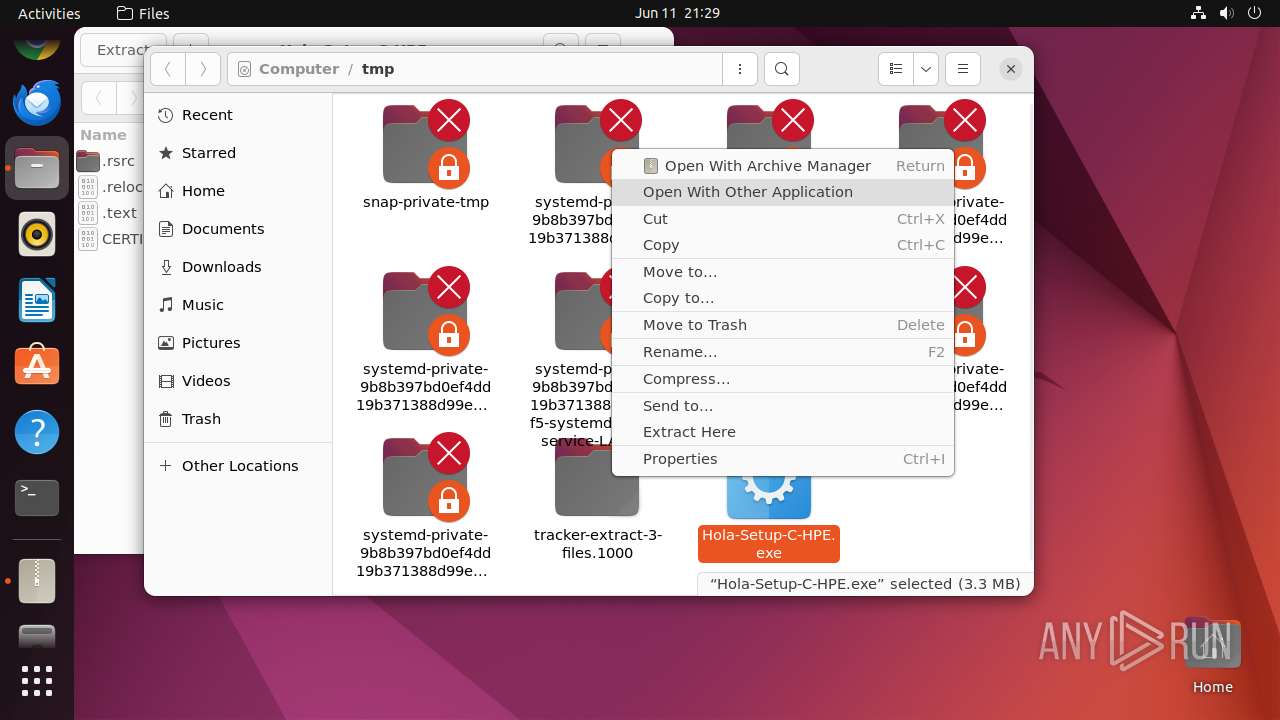
Task: Go forward with Files forward arrow
Action: pos(203,69)
